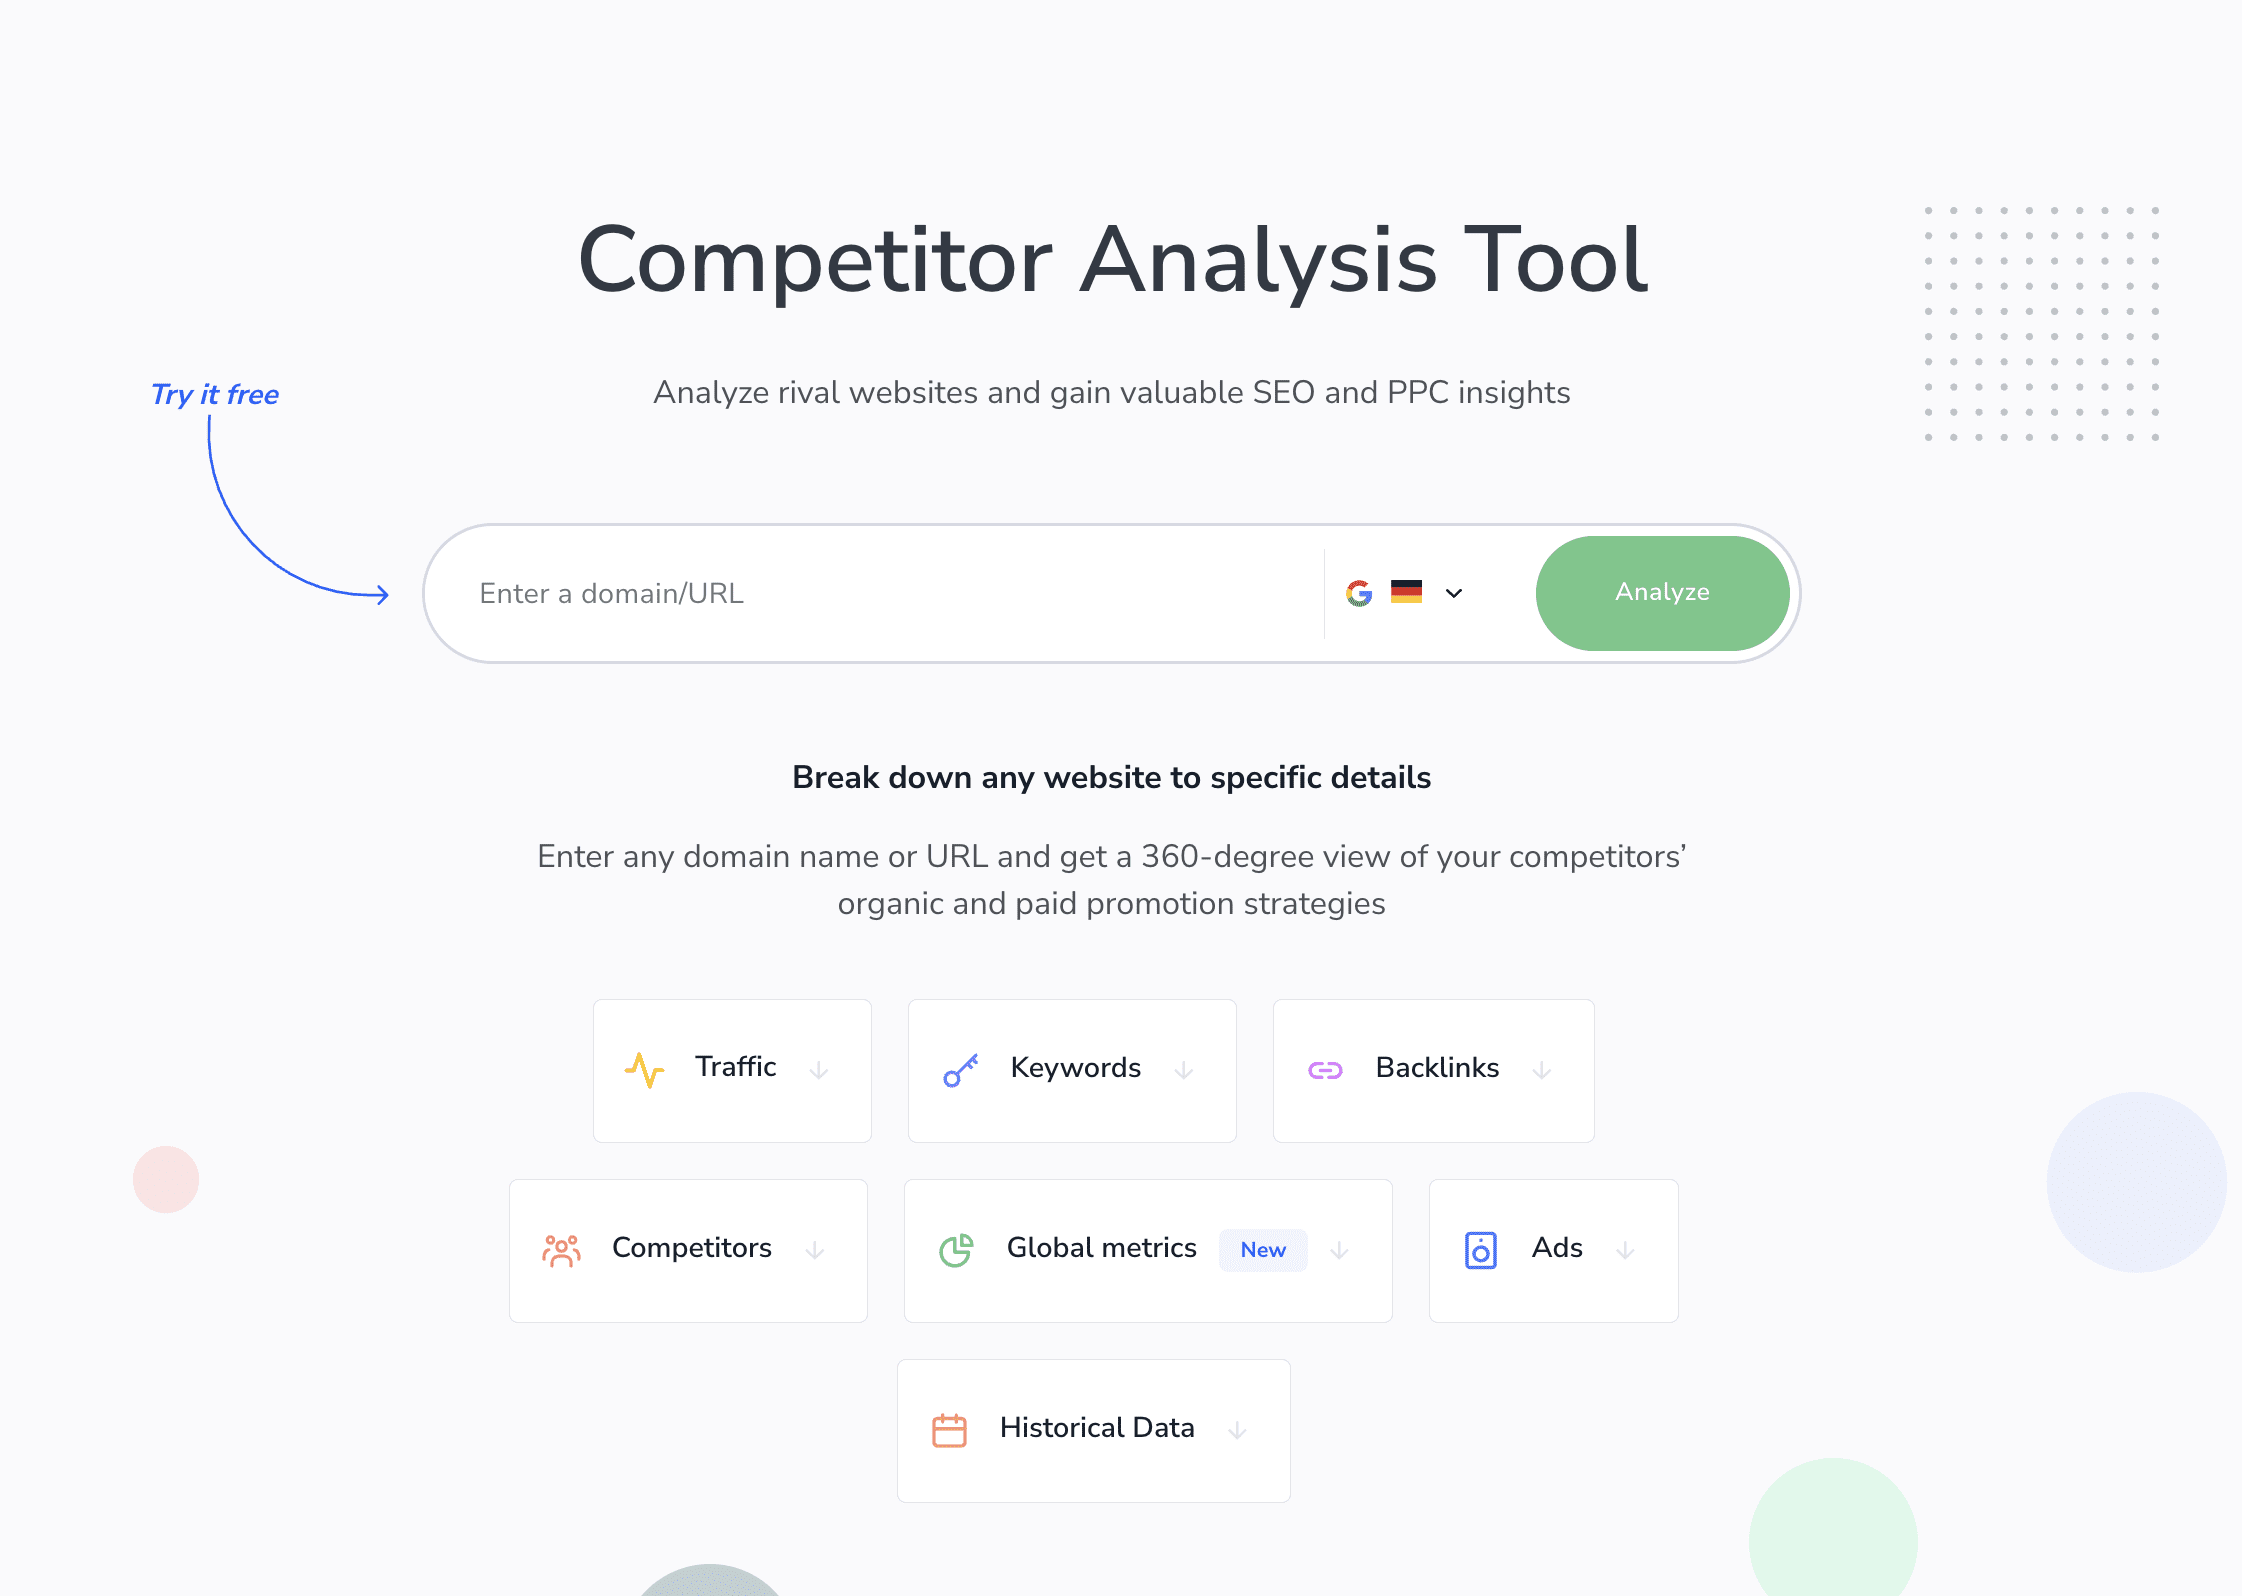Click the Competitors analysis icon
Viewport: 2242px width, 1596px height.
(x=561, y=1249)
